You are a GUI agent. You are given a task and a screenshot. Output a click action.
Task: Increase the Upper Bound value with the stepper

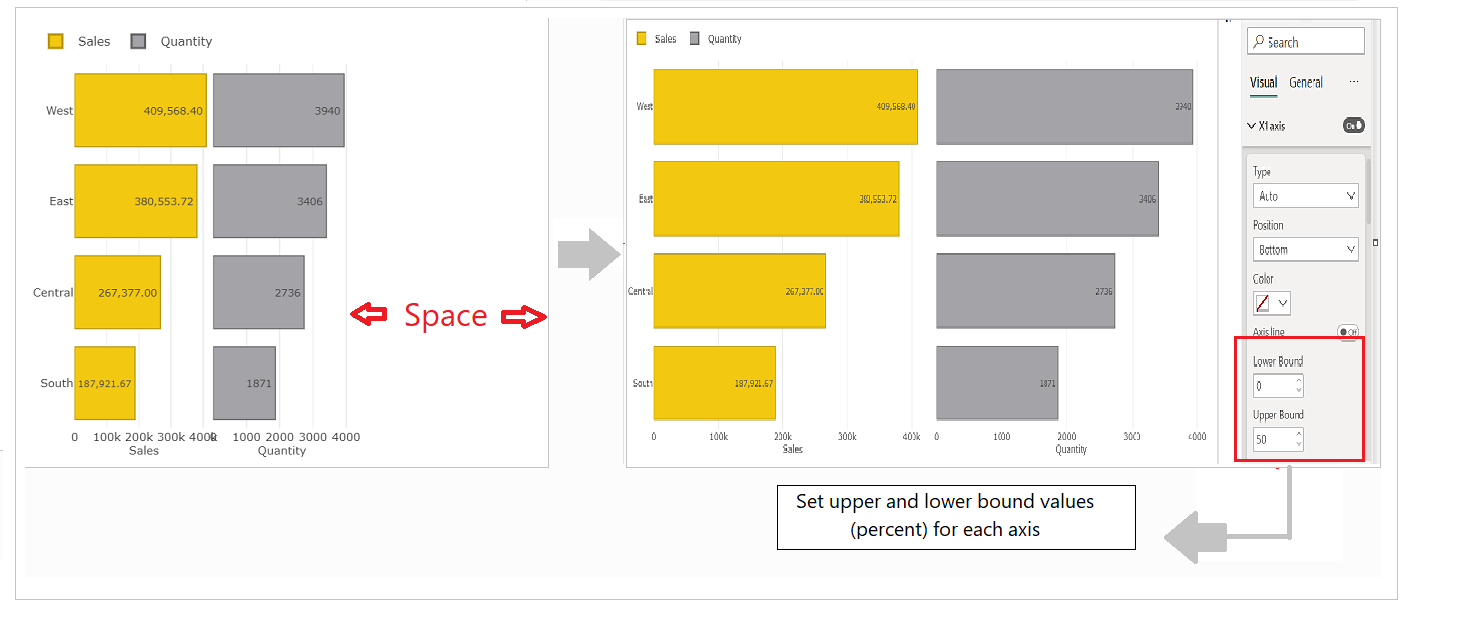[x=1298, y=434]
